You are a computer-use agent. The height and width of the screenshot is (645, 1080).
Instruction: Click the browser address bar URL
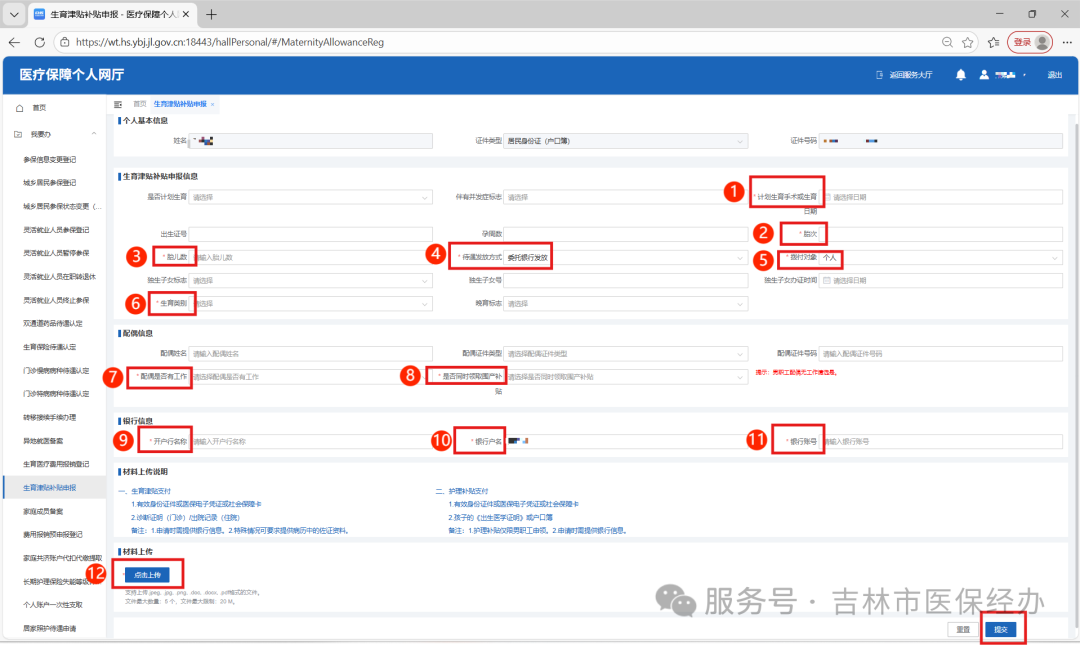click(230, 42)
